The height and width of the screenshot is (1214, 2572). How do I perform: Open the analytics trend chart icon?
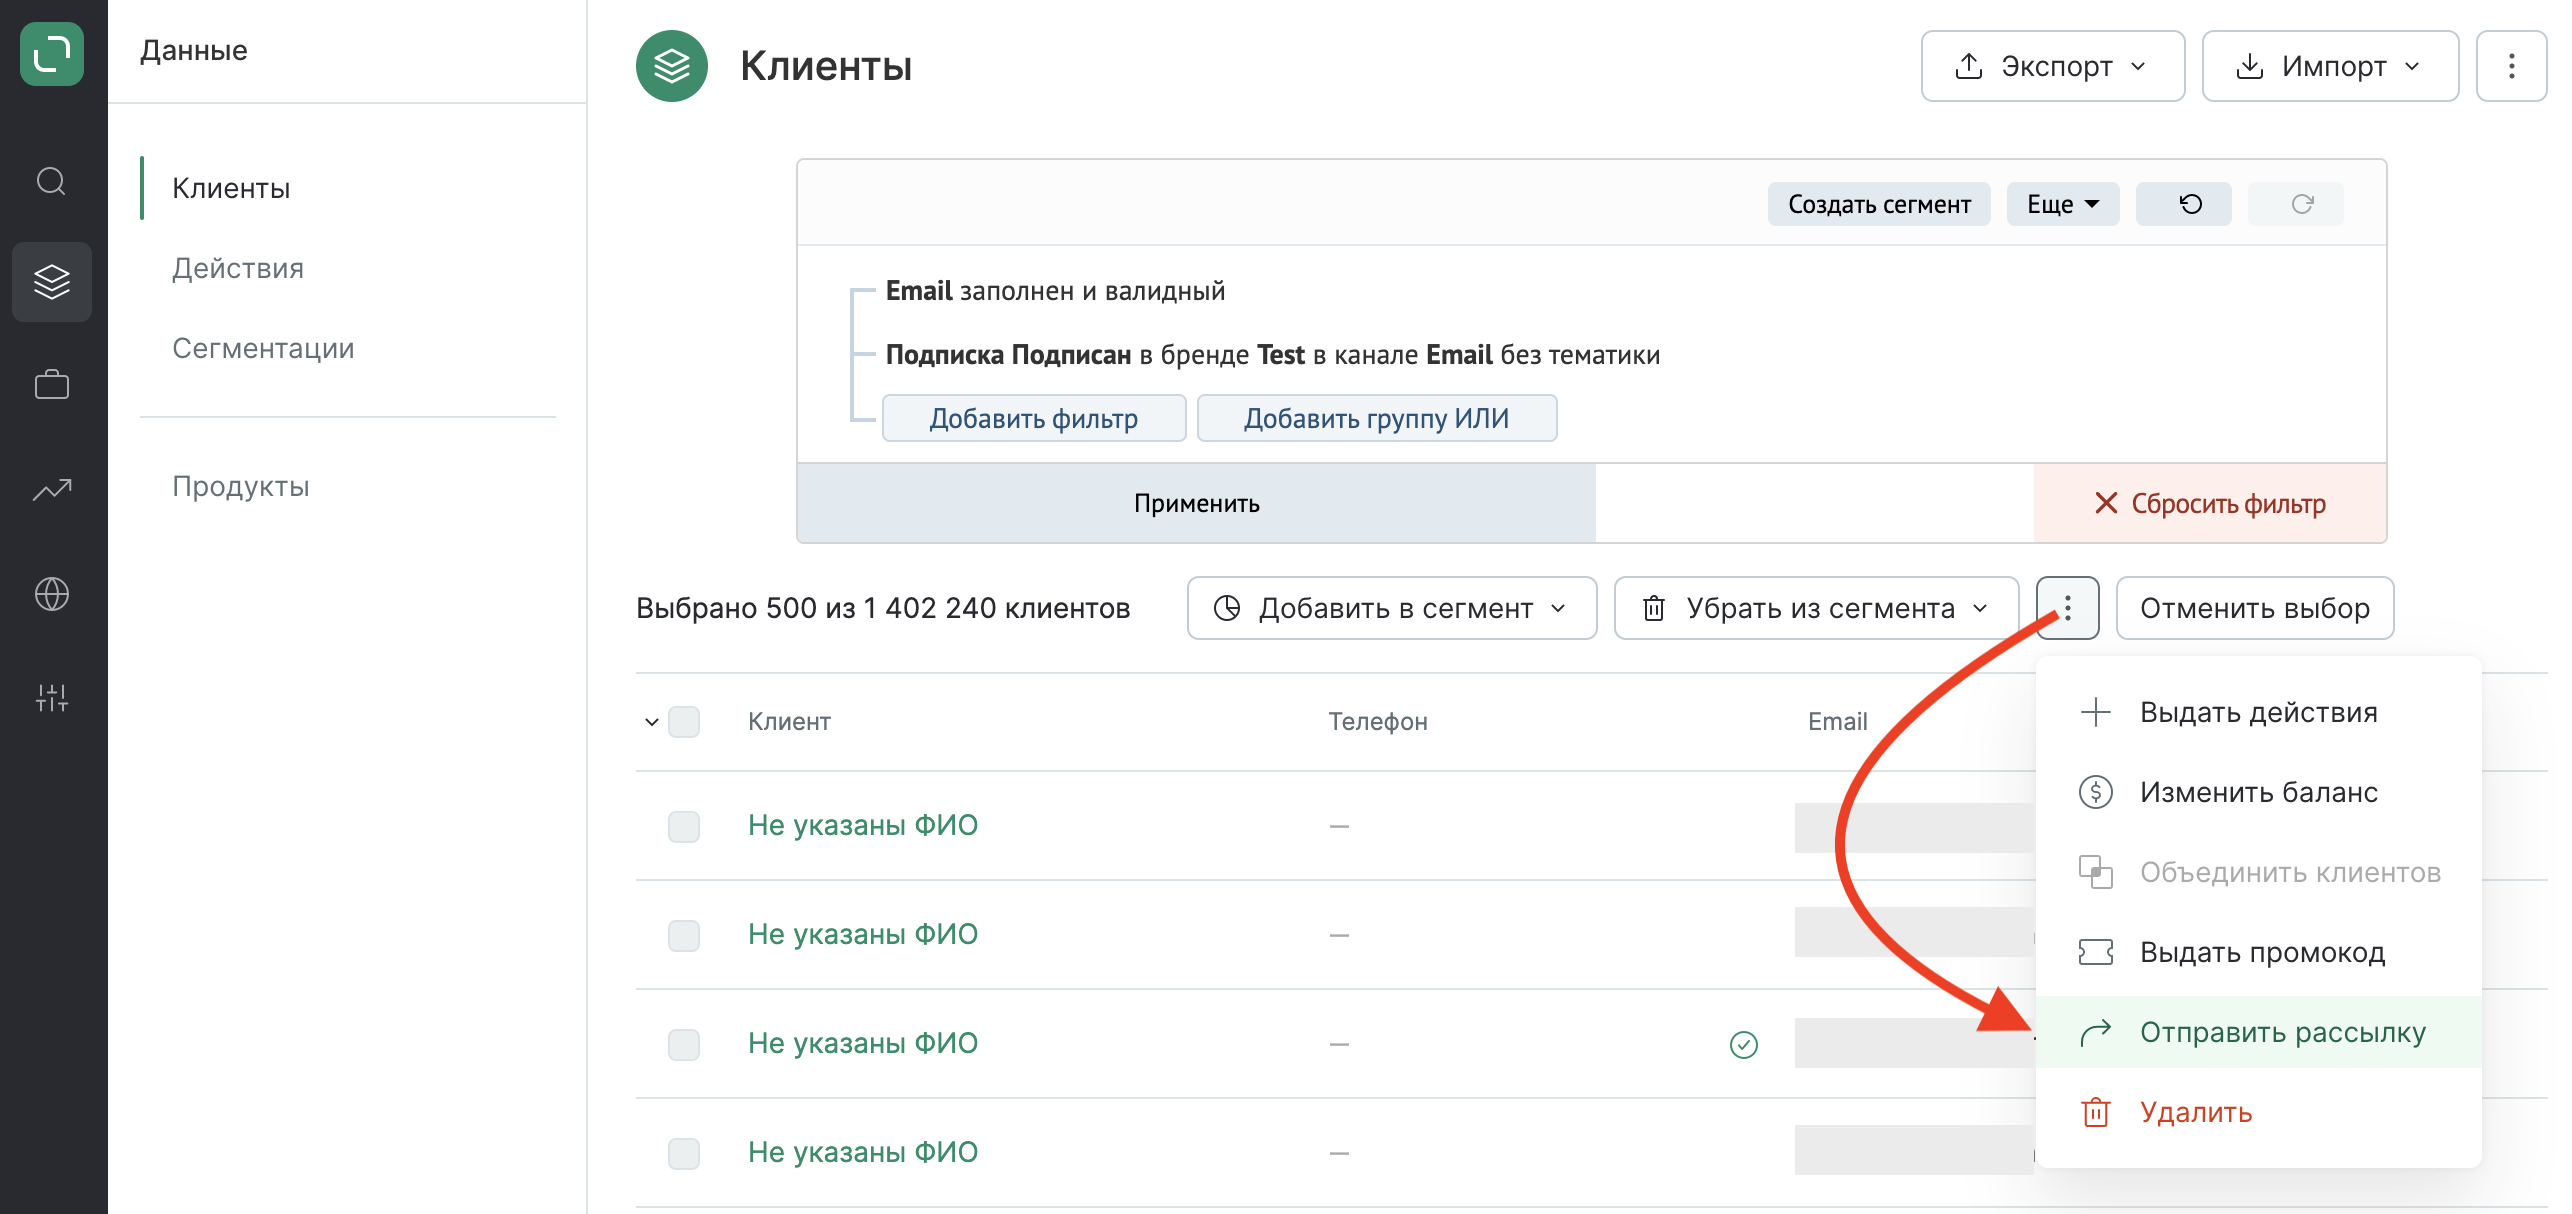tap(52, 489)
